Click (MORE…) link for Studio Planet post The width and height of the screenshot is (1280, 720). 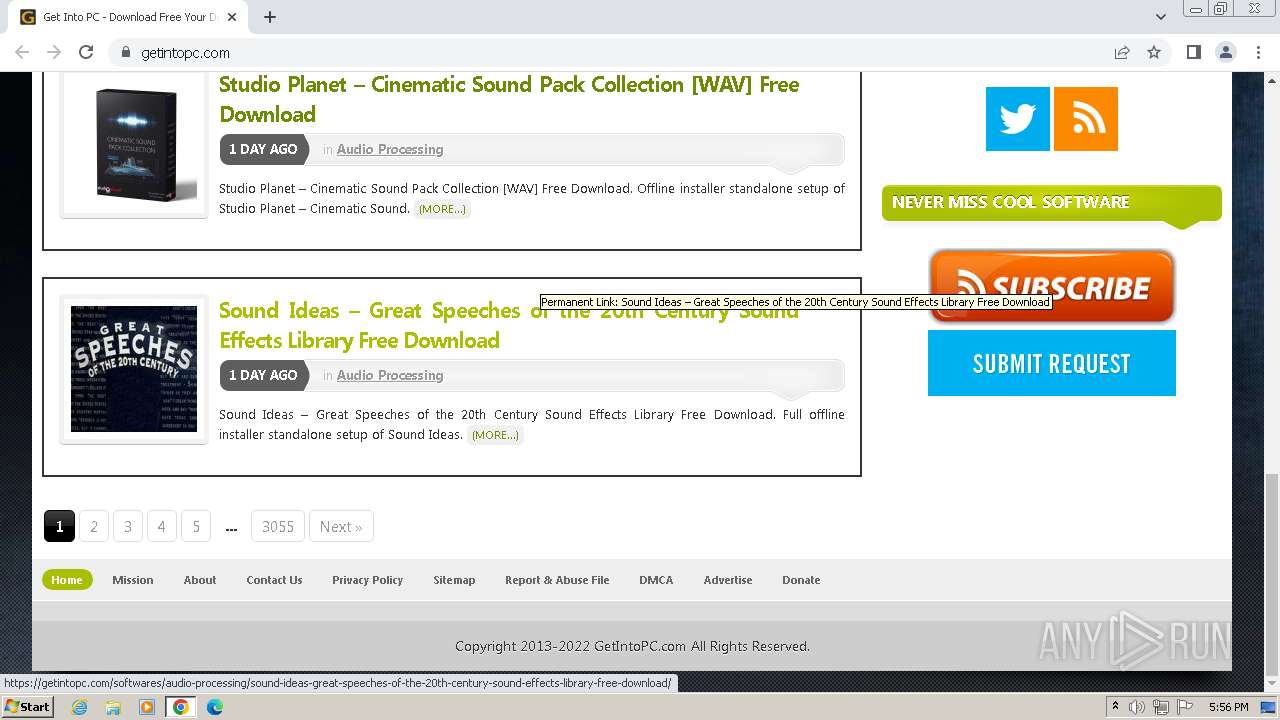pyautogui.click(x=442, y=209)
